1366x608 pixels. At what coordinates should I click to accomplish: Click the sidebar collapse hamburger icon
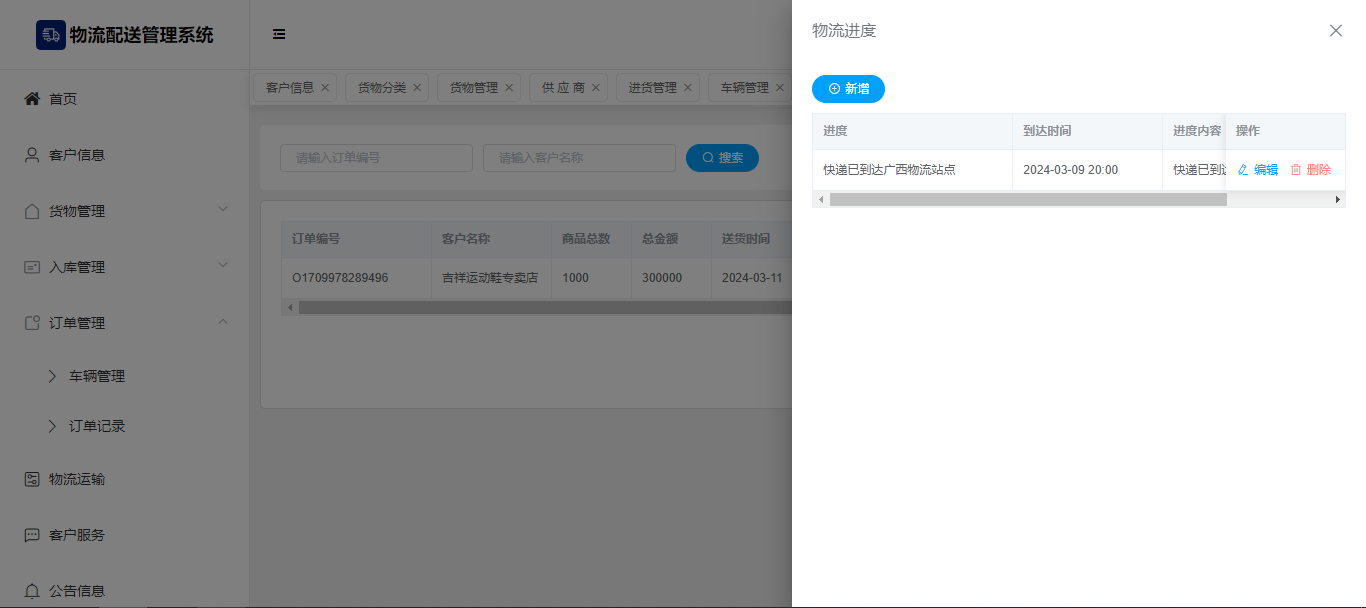pyautogui.click(x=279, y=34)
